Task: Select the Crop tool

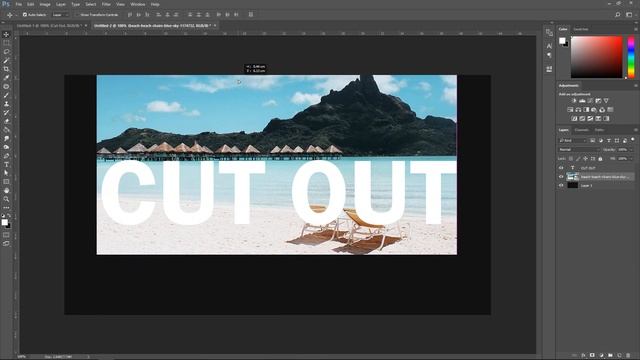Action: pos(6,69)
